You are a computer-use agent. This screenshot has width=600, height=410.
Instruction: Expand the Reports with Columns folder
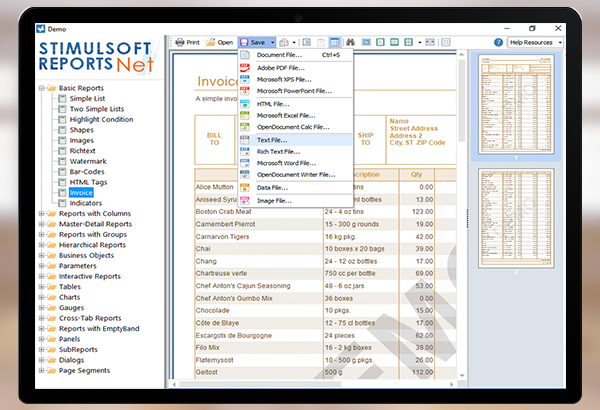(41, 213)
